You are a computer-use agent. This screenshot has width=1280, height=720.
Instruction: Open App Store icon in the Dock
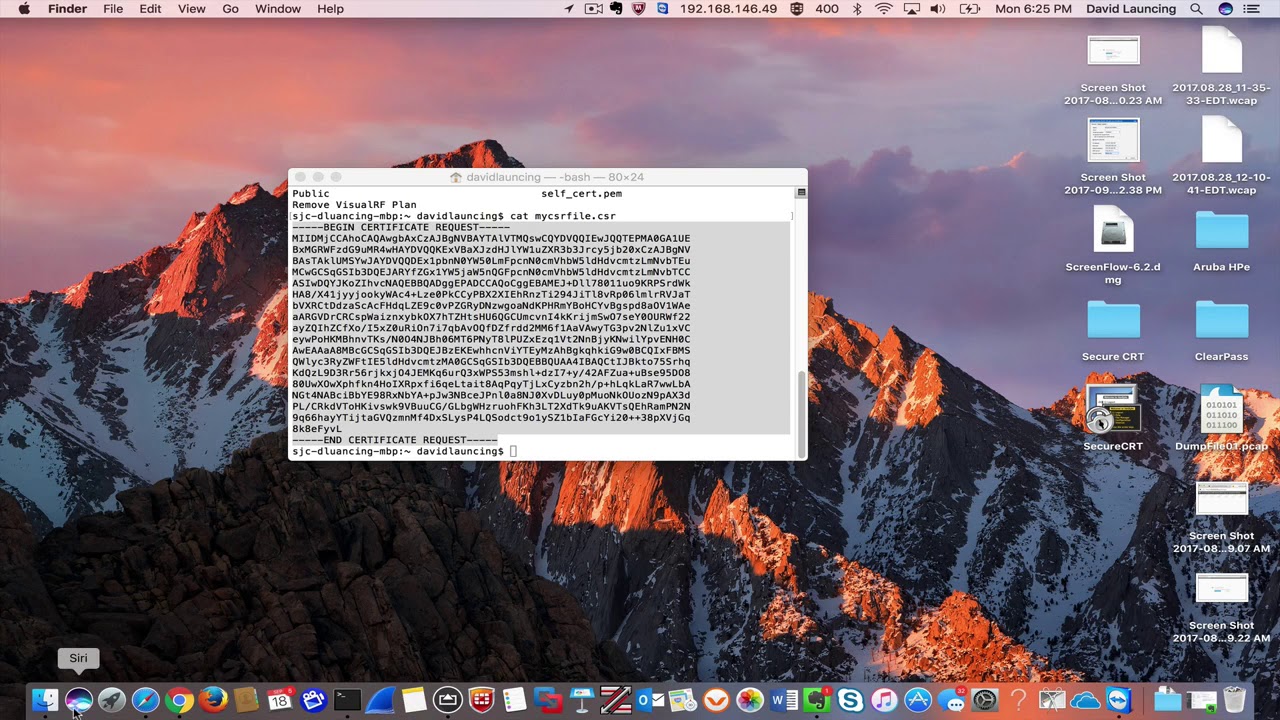[x=918, y=700]
